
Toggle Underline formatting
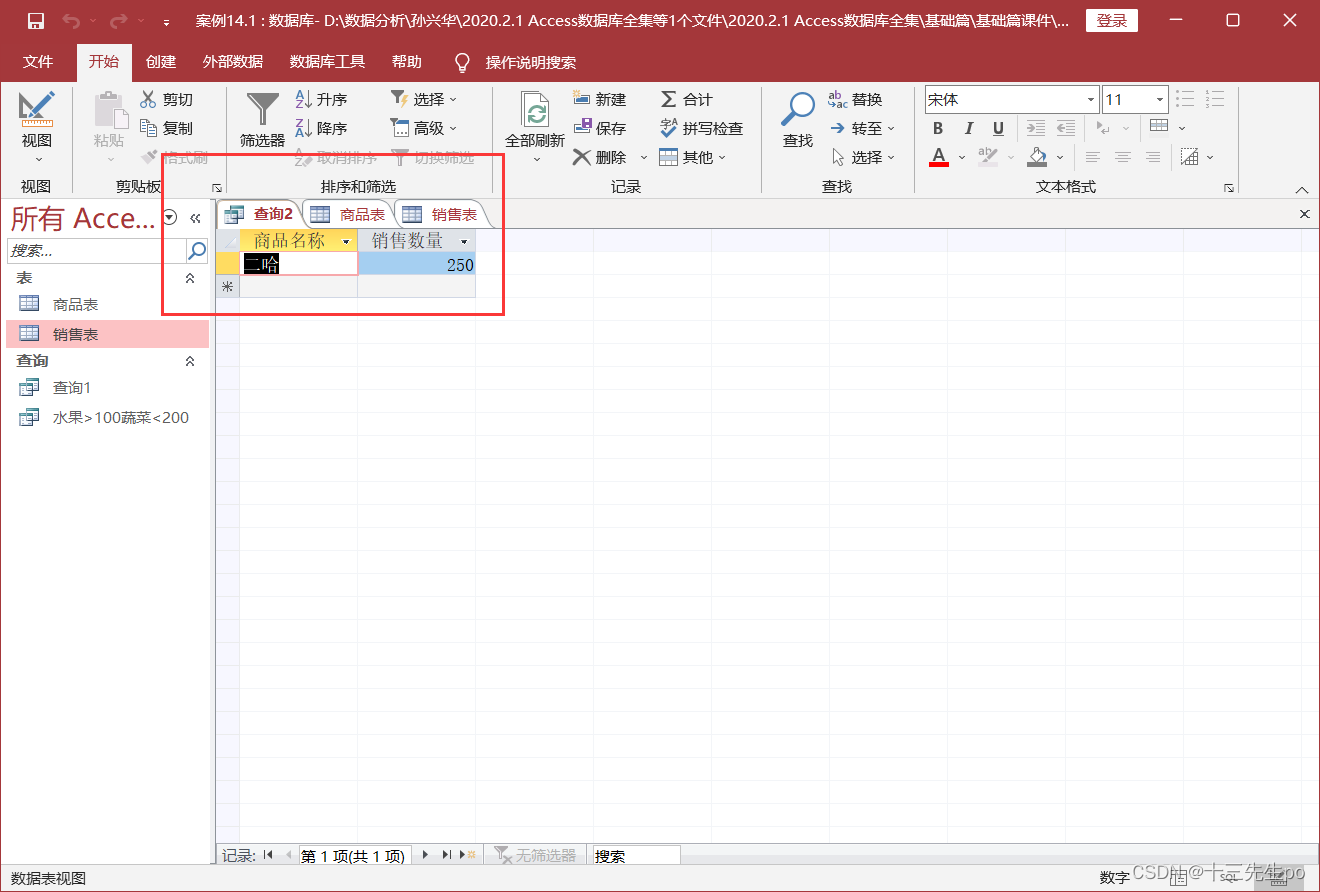pyautogui.click(x=998, y=128)
